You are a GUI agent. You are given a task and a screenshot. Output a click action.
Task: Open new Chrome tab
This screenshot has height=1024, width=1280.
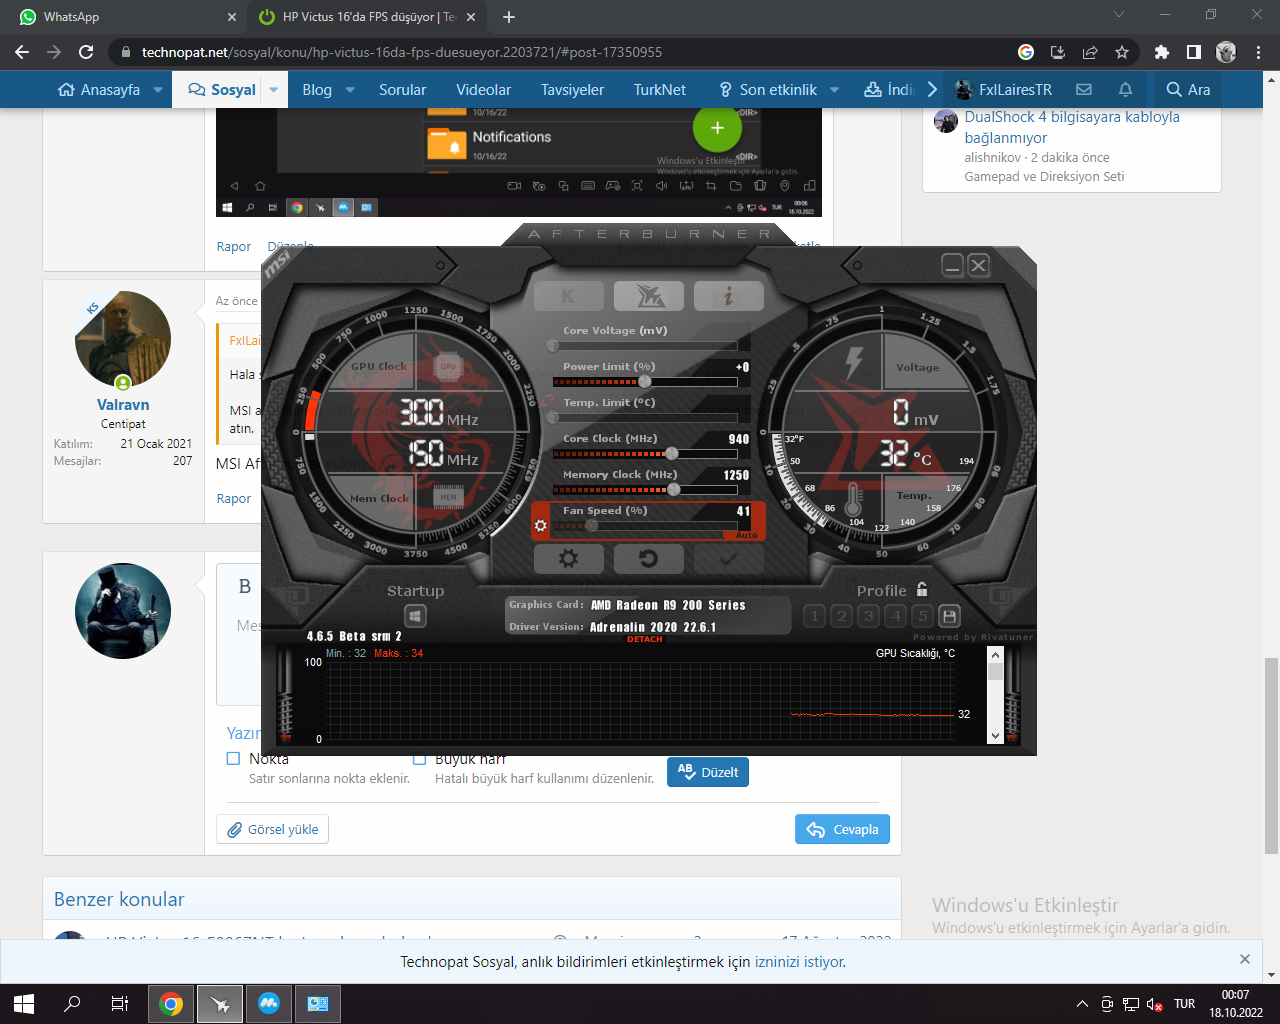click(509, 17)
